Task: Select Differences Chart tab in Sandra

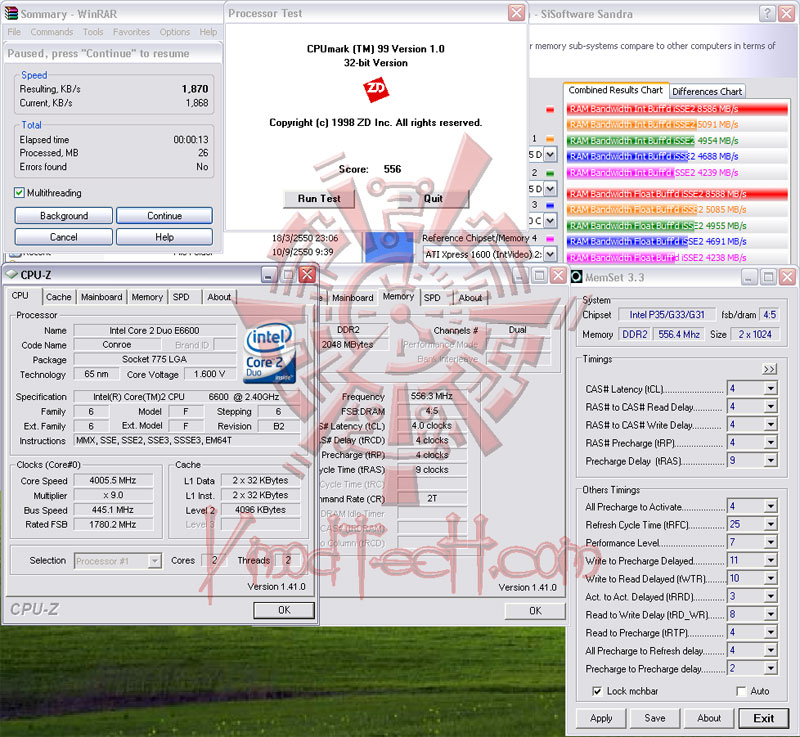Action: tap(707, 92)
